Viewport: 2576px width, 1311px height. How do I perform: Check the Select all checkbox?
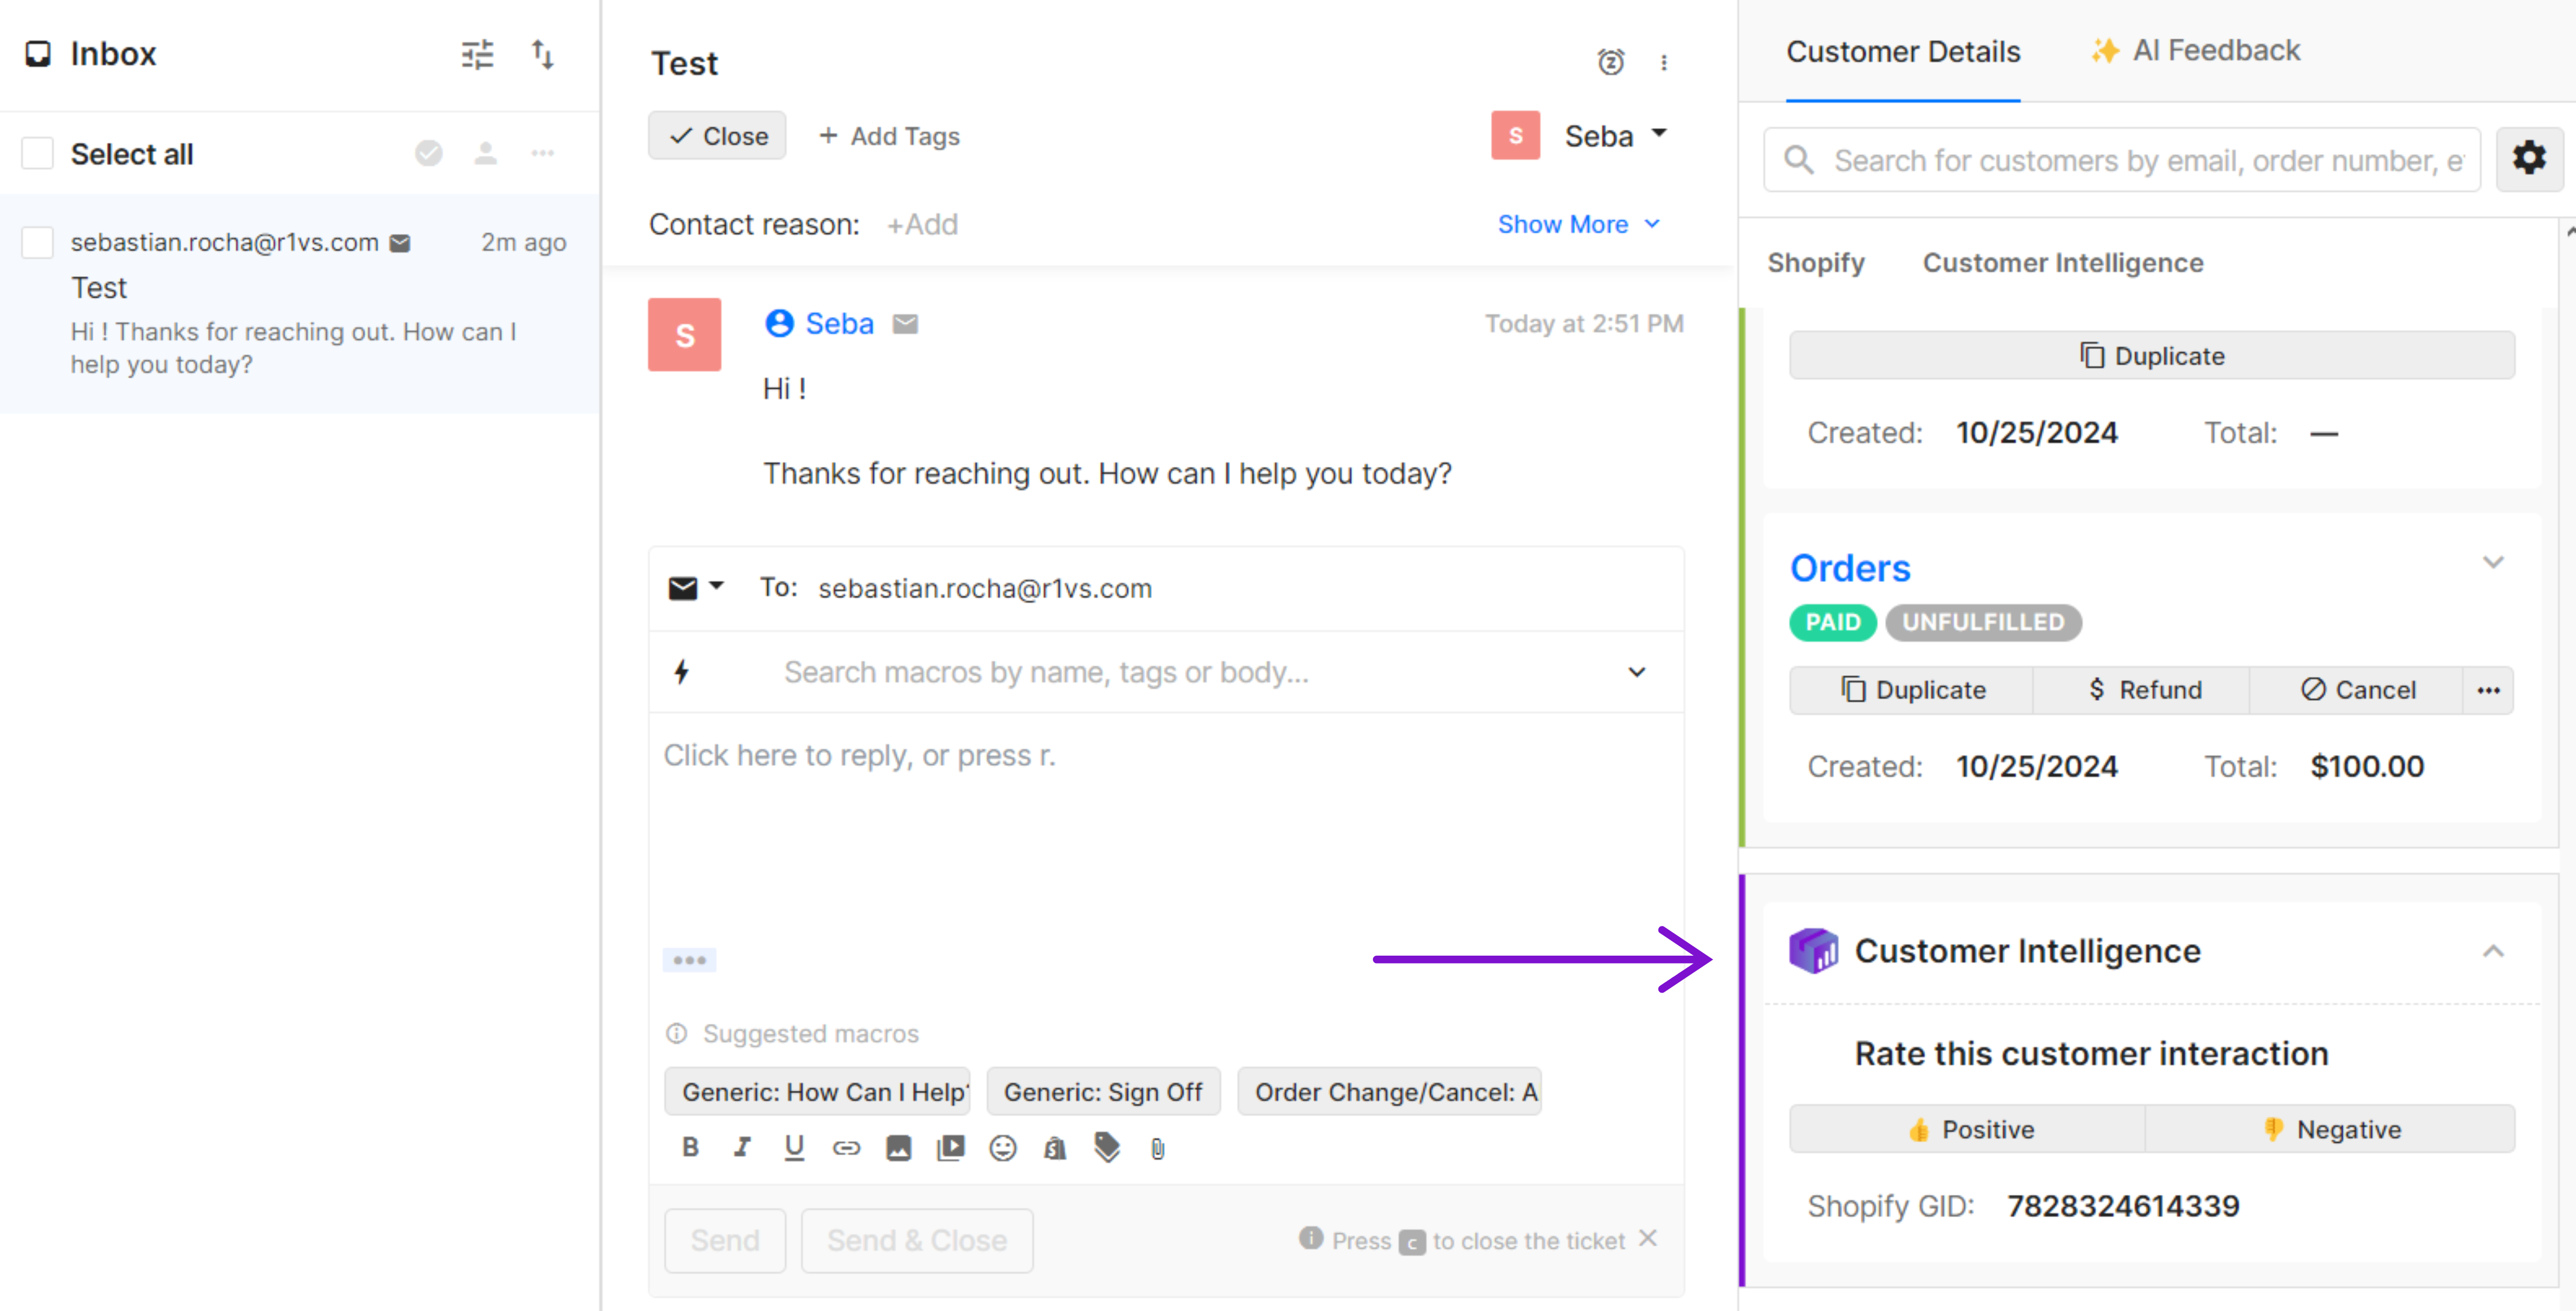point(38,154)
